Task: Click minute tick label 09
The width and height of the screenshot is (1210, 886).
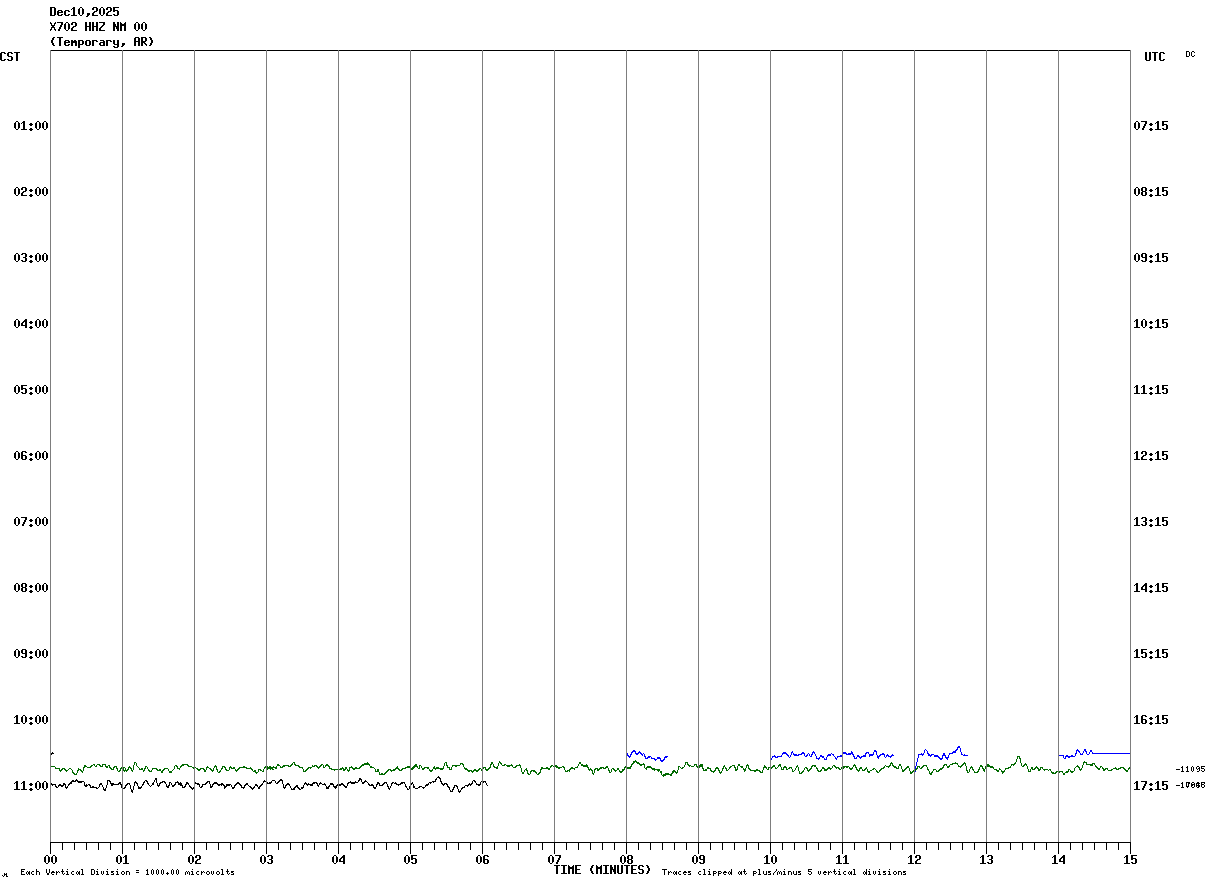Action: tap(698, 859)
